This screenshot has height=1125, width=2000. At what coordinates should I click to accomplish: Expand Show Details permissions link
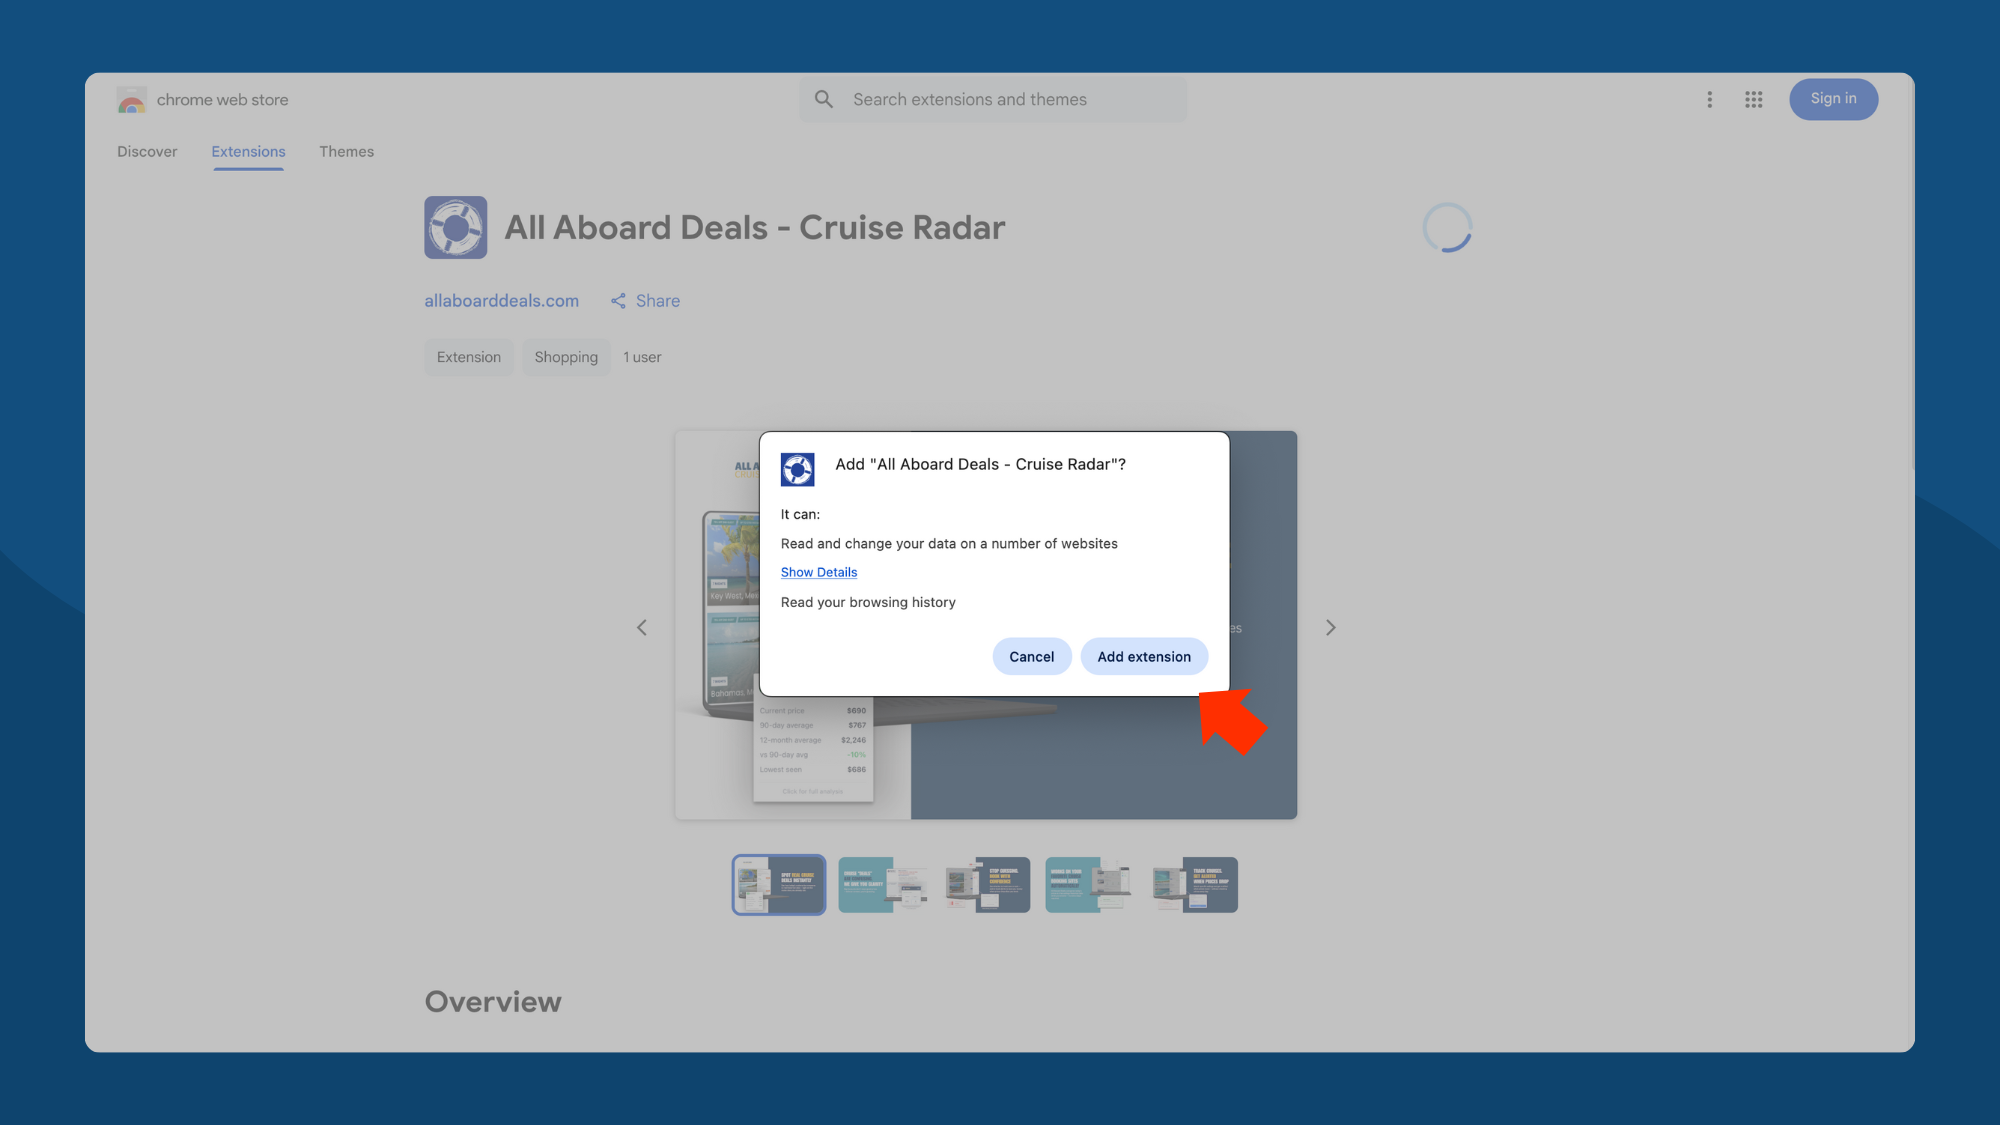click(x=819, y=573)
